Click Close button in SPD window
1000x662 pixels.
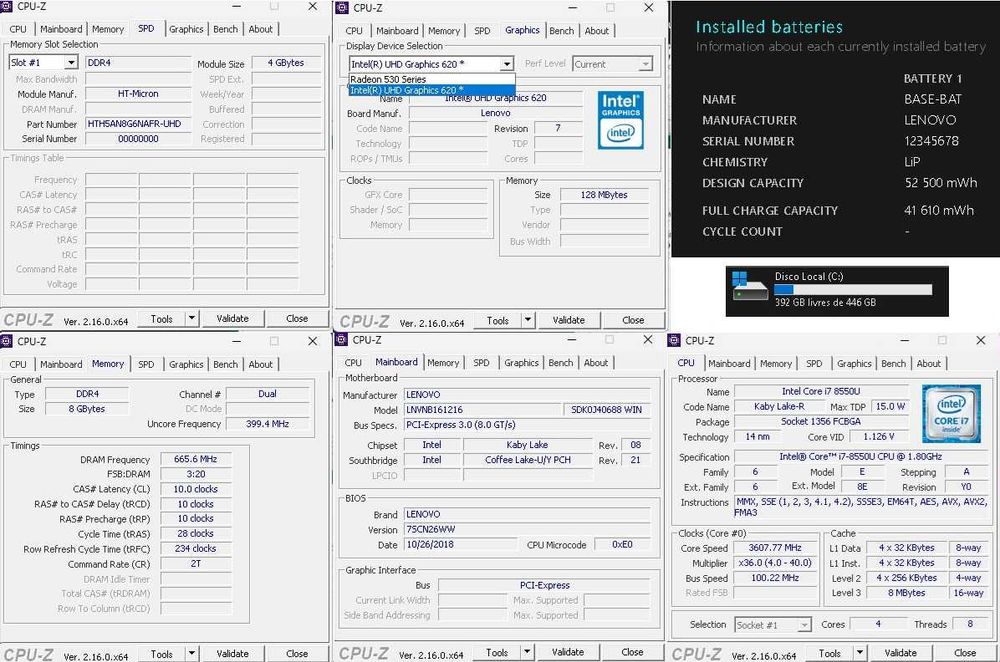[x=297, y=318]
